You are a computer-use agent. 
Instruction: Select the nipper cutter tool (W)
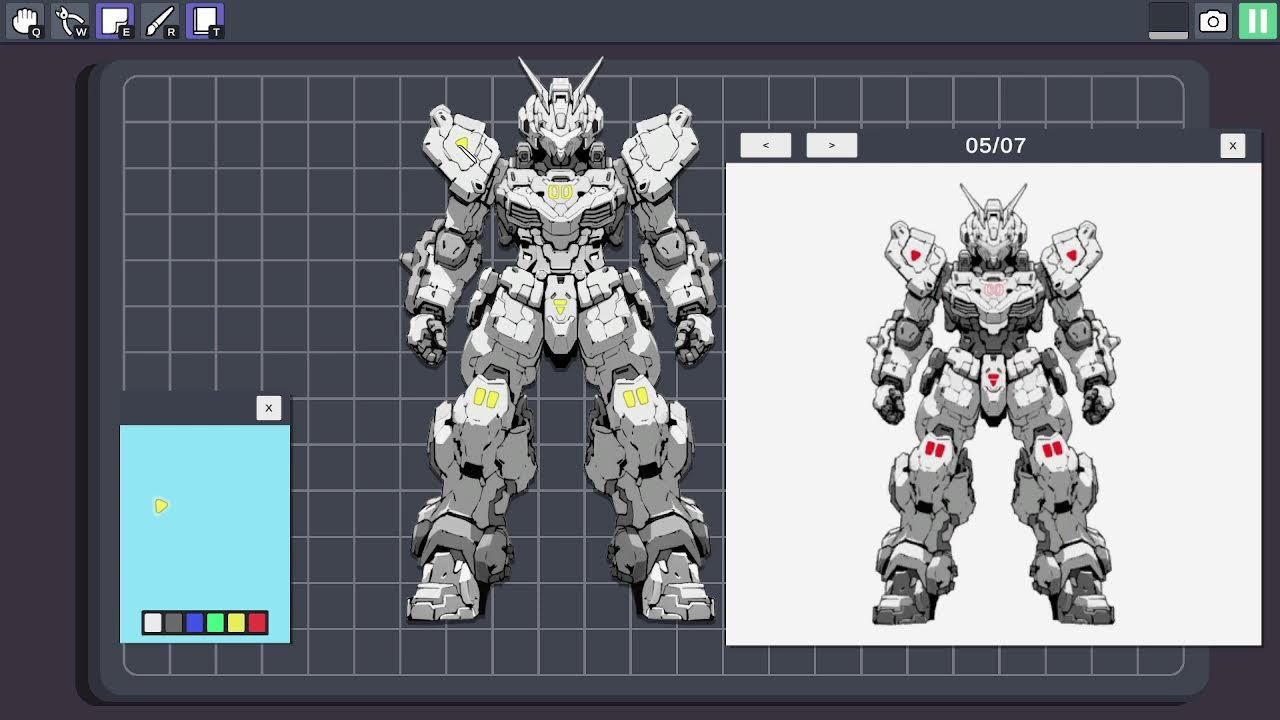tap(70, 21)
